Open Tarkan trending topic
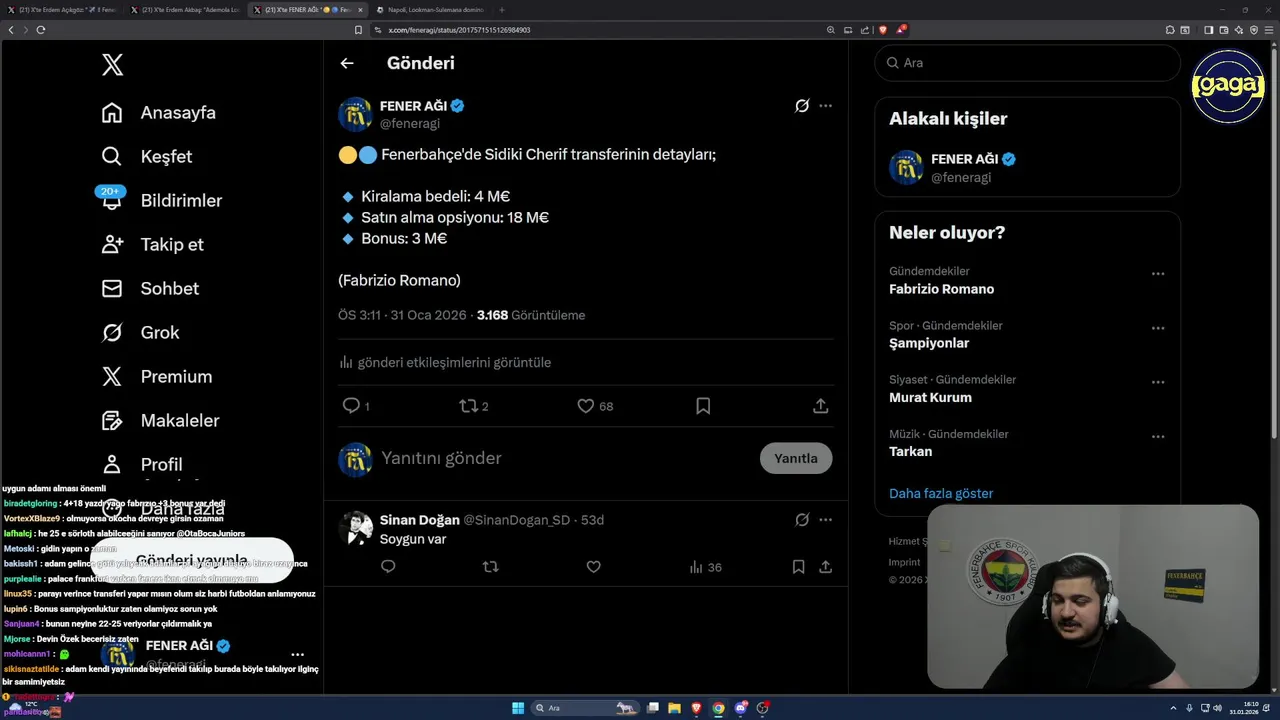Image resolution: width=1280 pixels, height=720 pixels. click(910, 451)
